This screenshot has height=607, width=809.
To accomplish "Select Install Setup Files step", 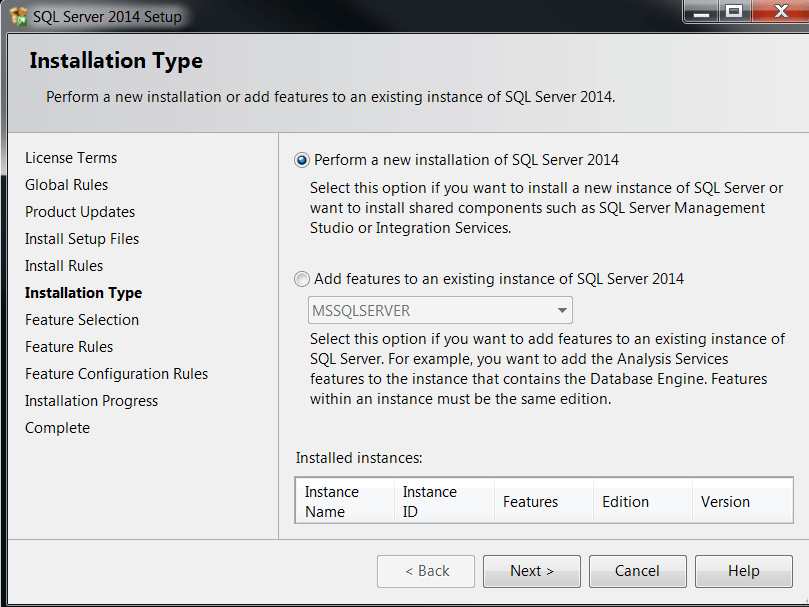I will (x=82, y=239).
